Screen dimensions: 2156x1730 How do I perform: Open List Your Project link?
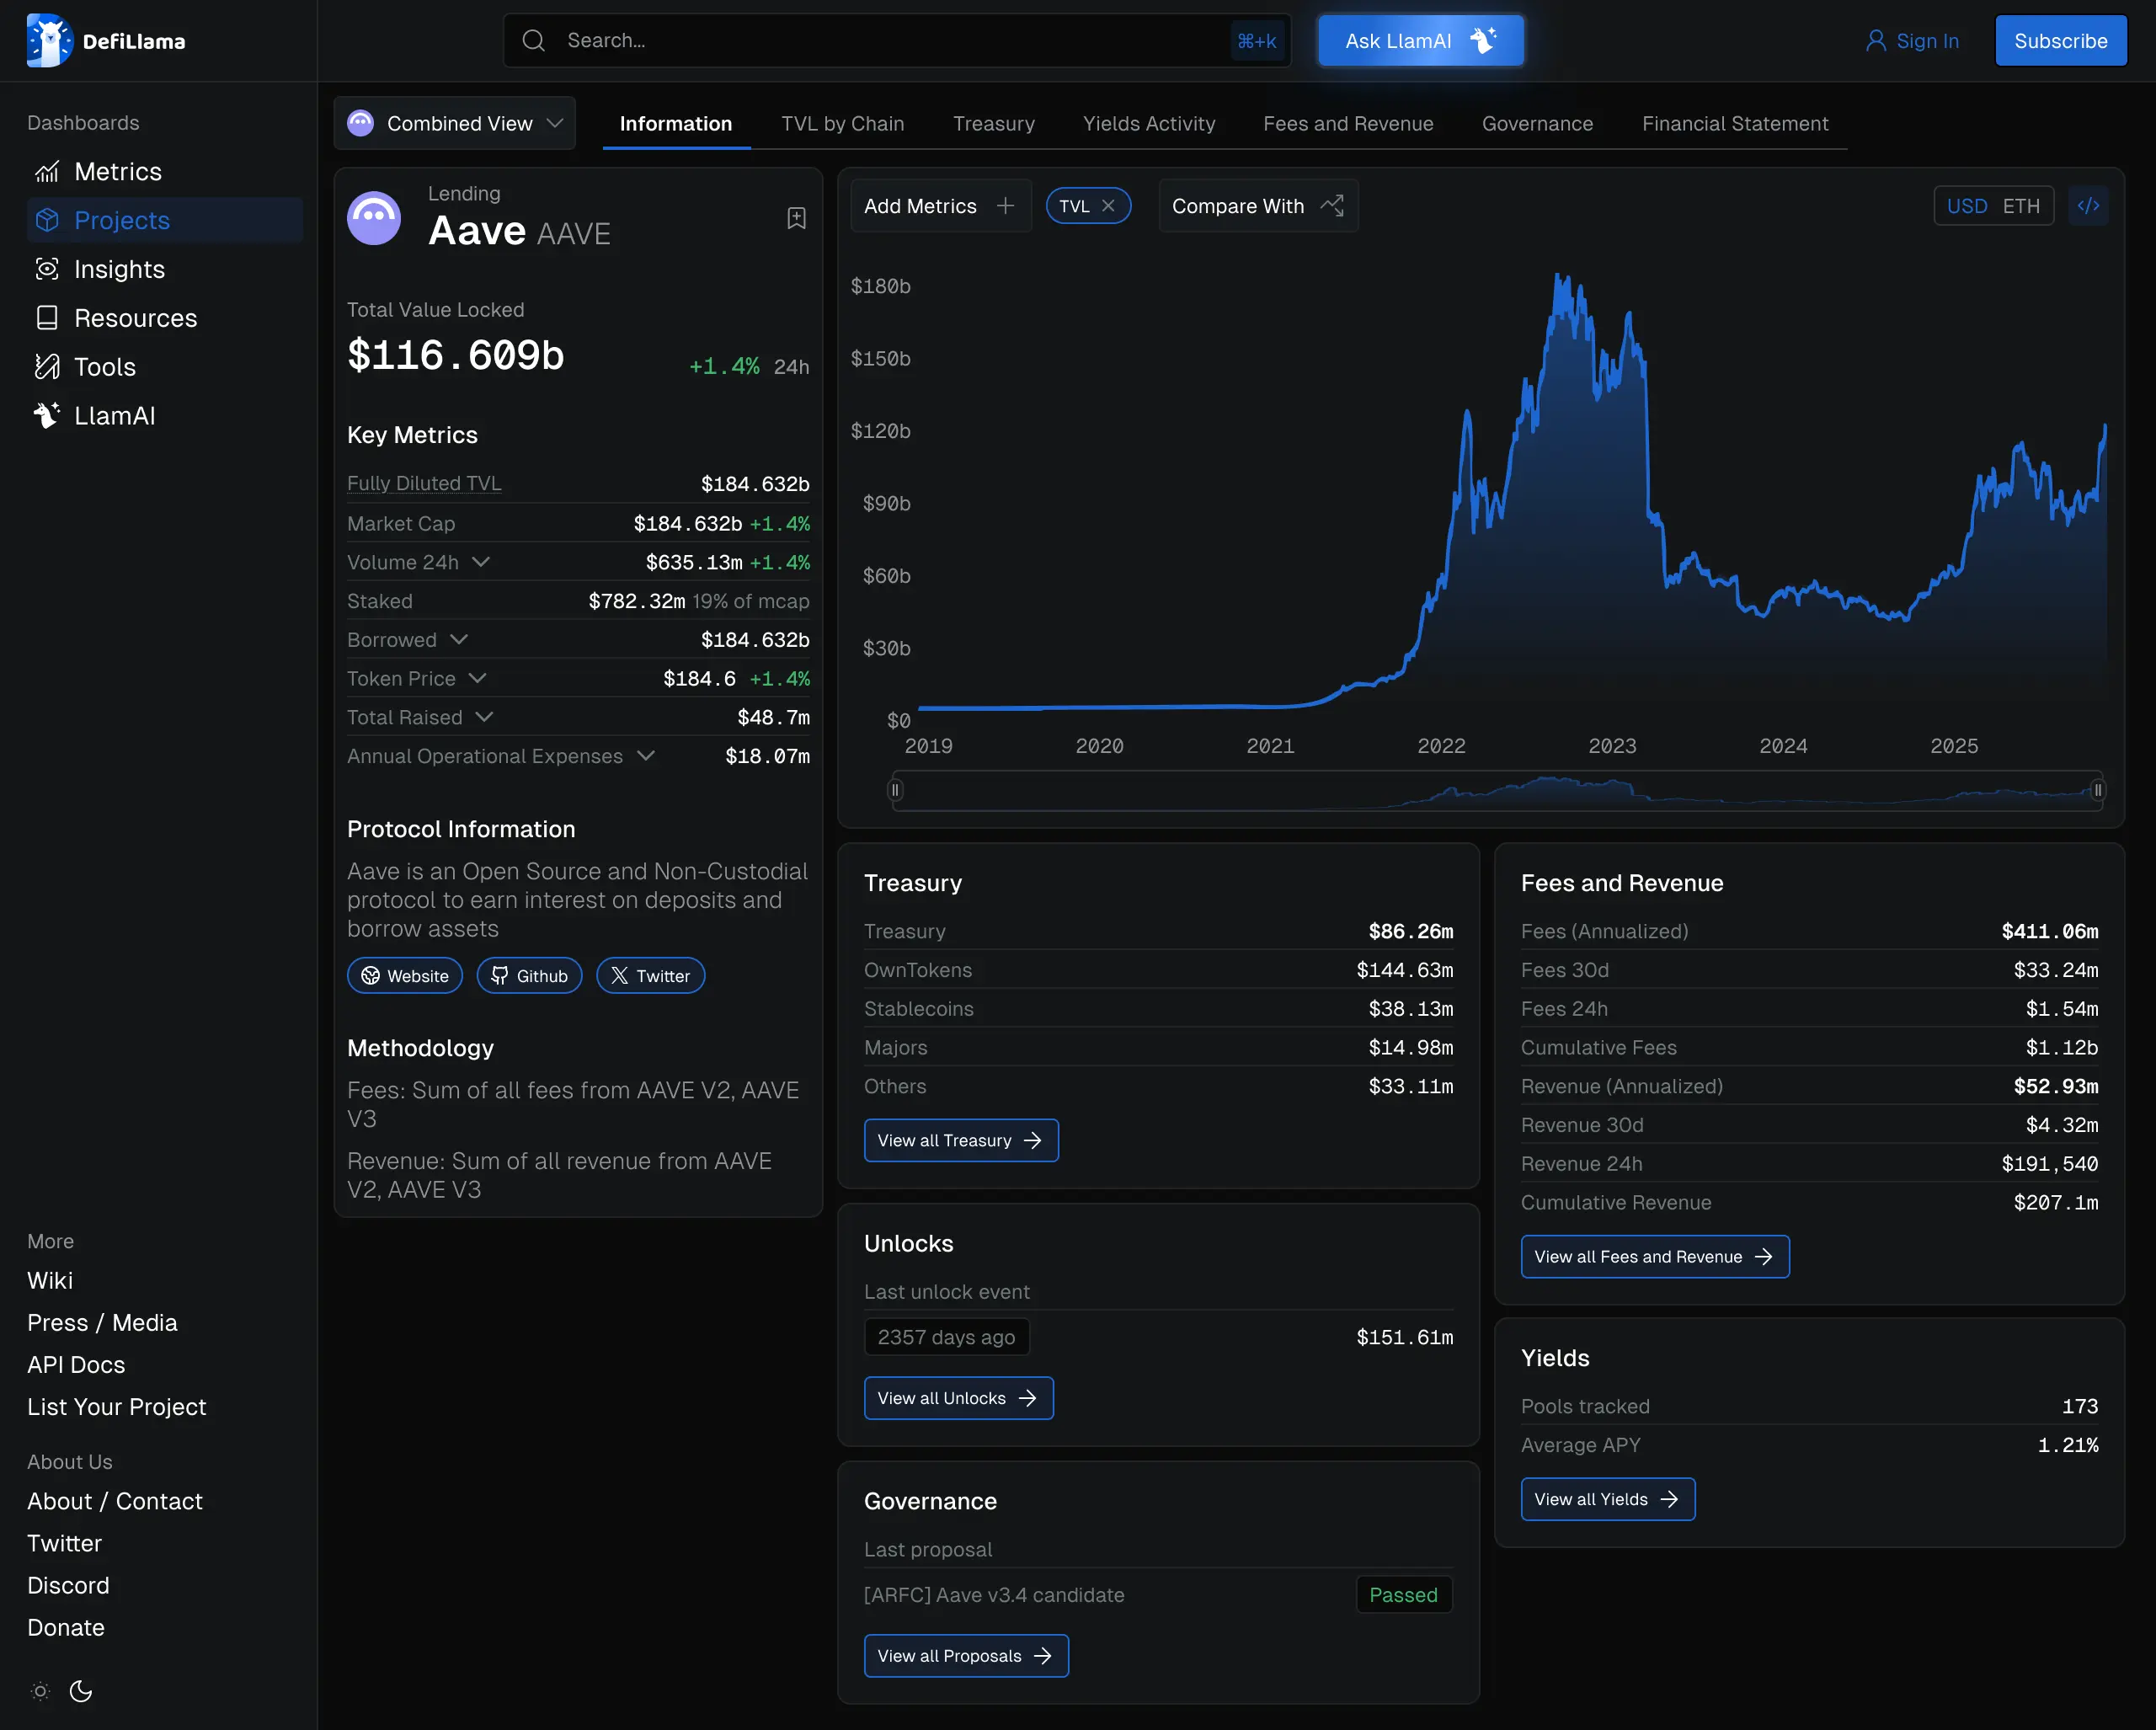pyautogui.click(x=117, y=1407)
